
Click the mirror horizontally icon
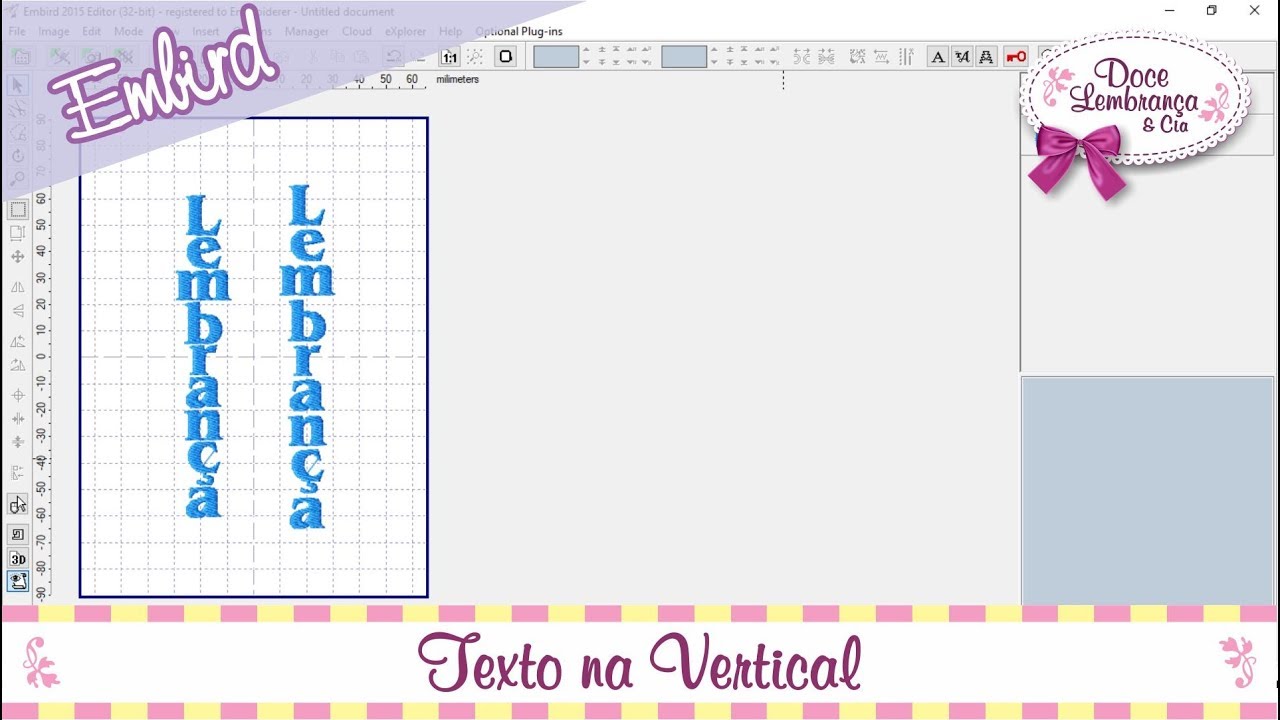(18, 287)
